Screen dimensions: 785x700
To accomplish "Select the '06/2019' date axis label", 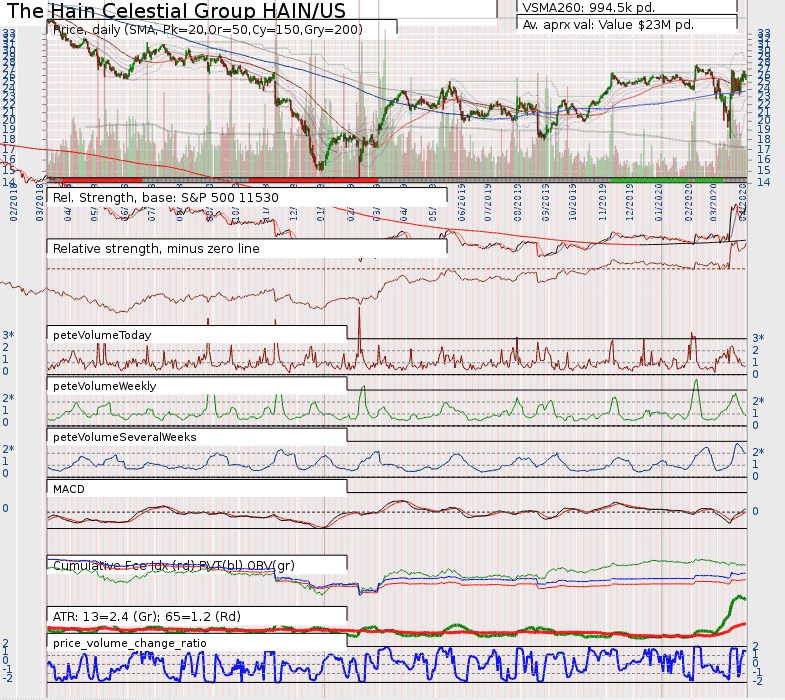I will coord(461,202).
